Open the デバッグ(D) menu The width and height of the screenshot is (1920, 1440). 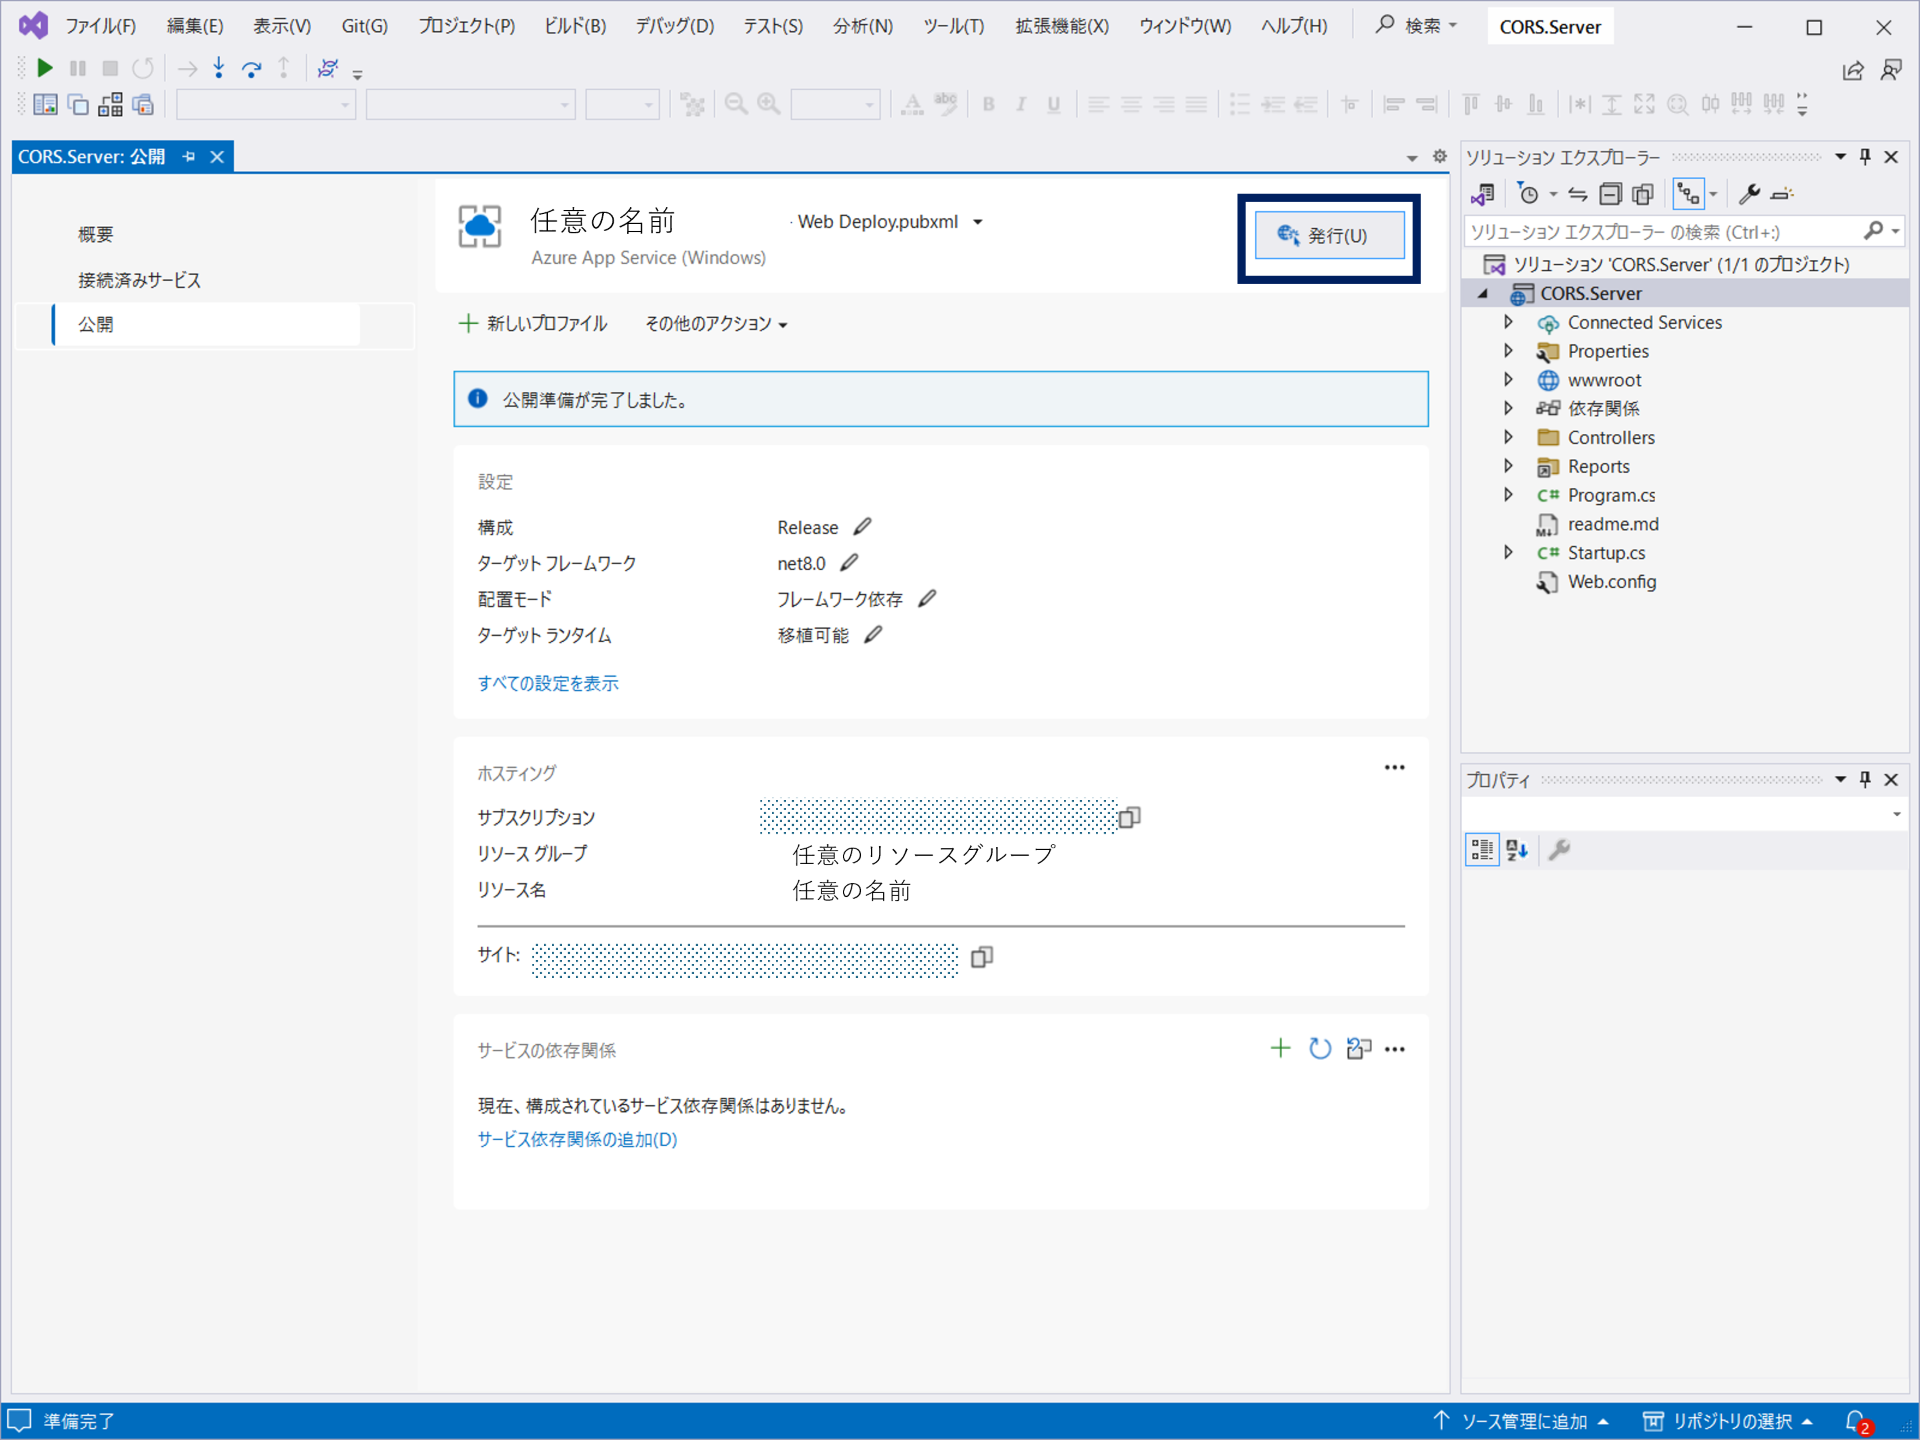point(675,26)
